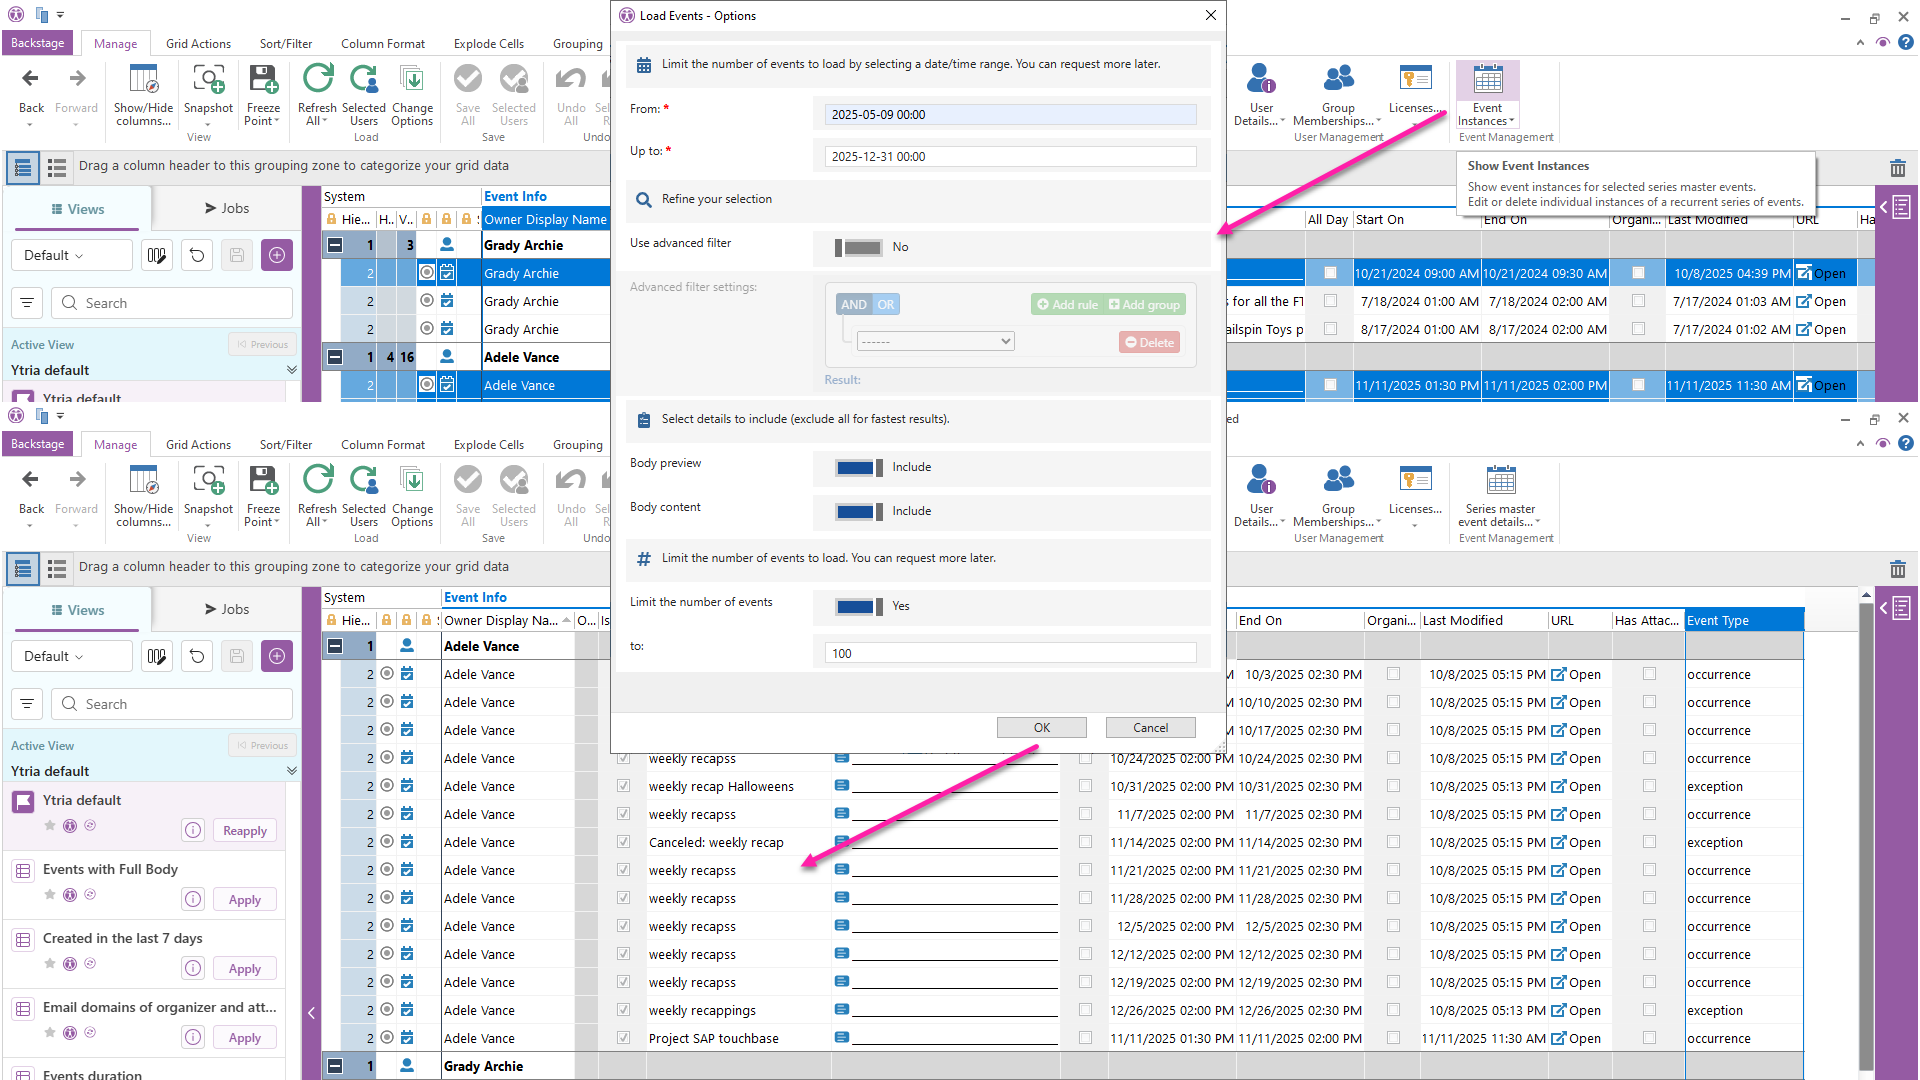This screenshot has height=1080, width=1920.
Task: Open the Default view dropdown in bottom panel
Action: point(72,656)
